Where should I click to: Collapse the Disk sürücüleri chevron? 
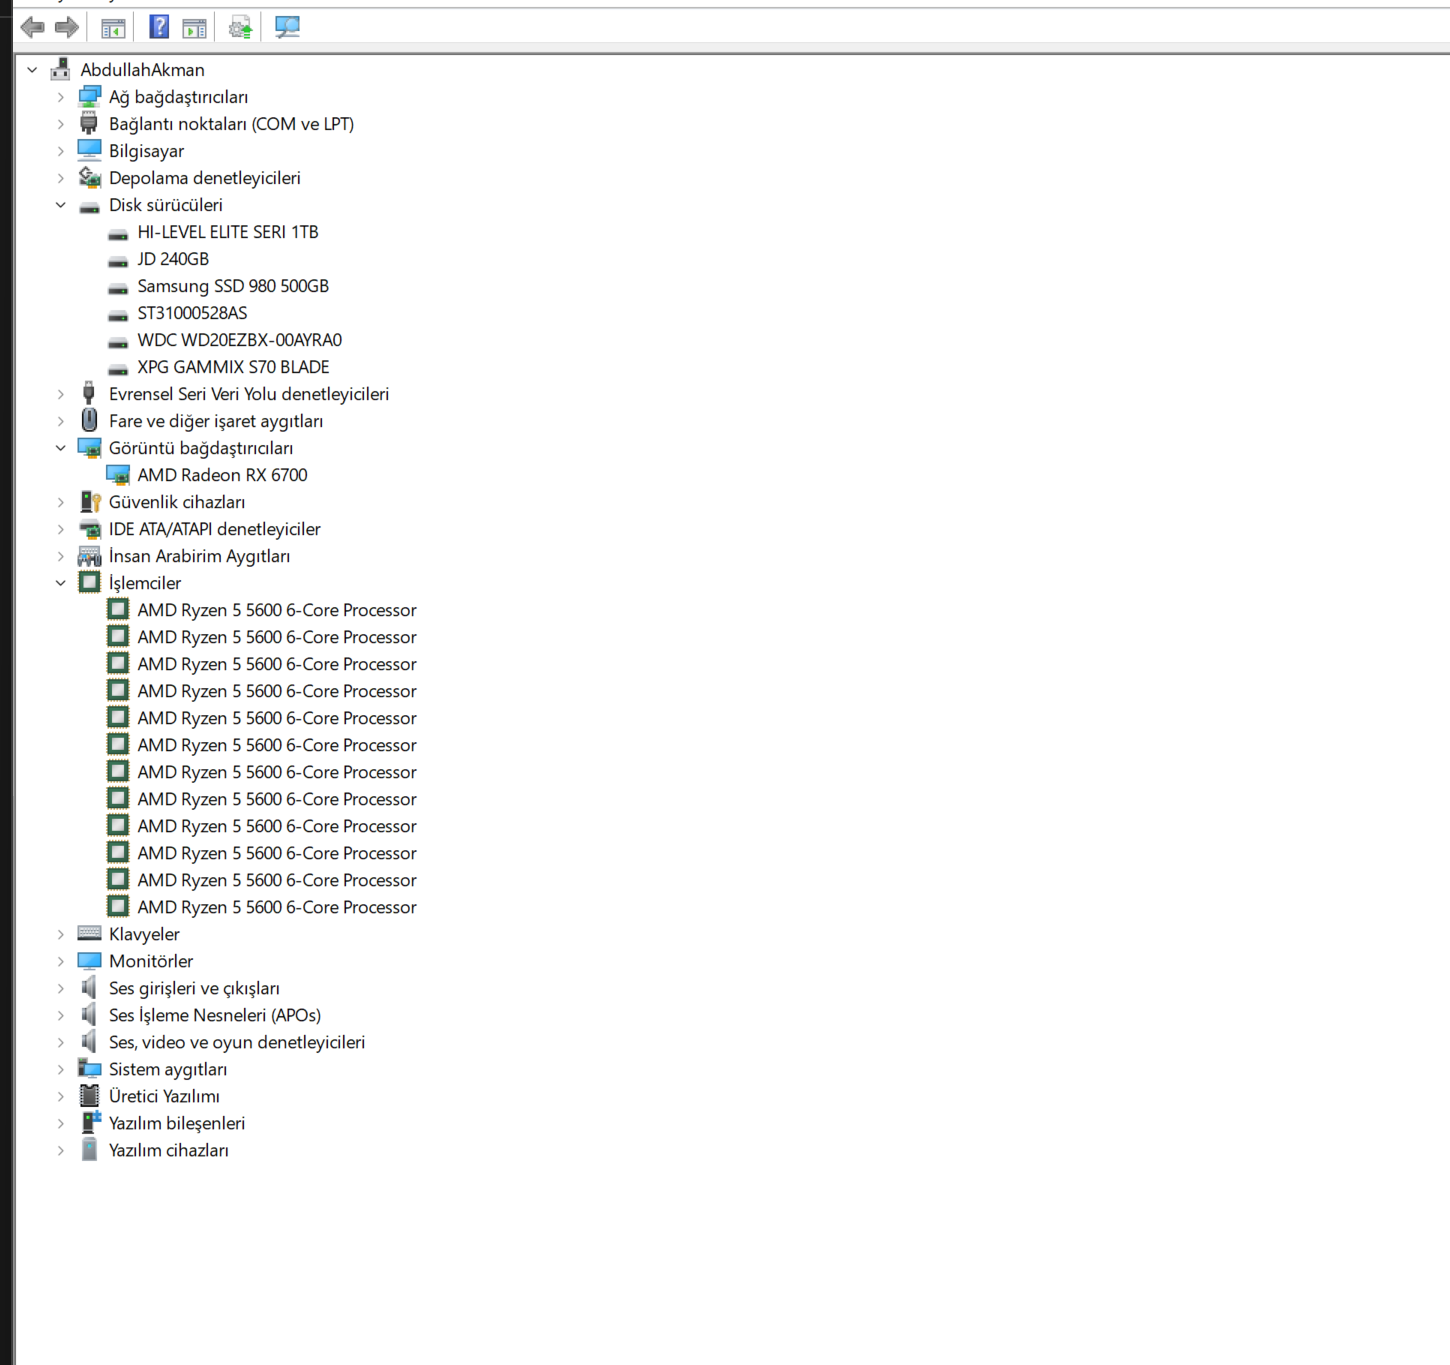(x=61, y=205)
